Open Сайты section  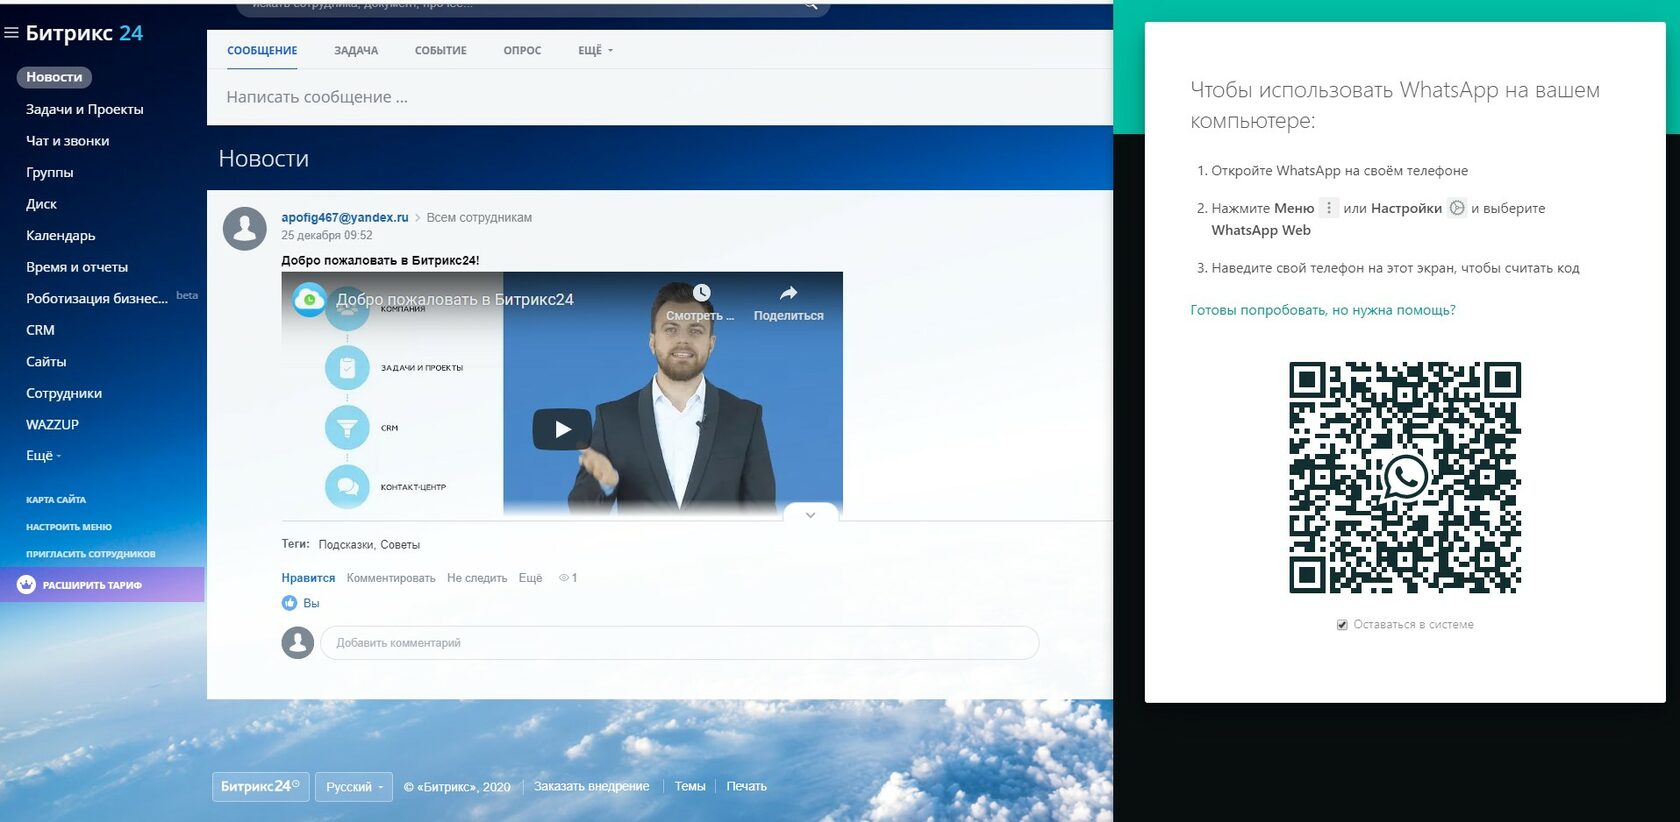pos(46,361)
